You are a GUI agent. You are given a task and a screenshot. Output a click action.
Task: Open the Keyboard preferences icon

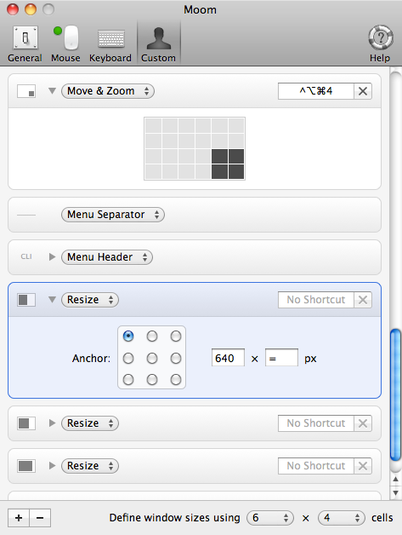tap(110, 44)
